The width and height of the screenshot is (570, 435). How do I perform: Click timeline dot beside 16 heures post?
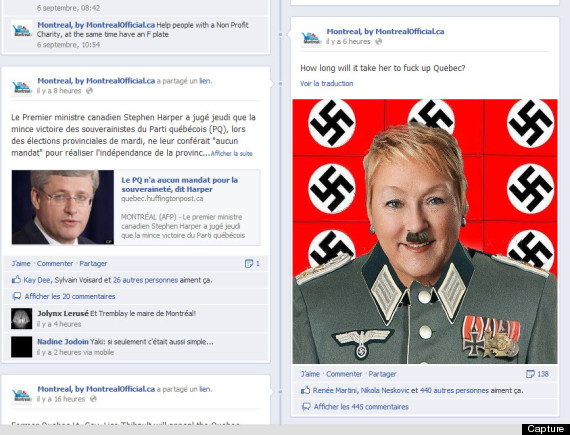tap(280, 392)
